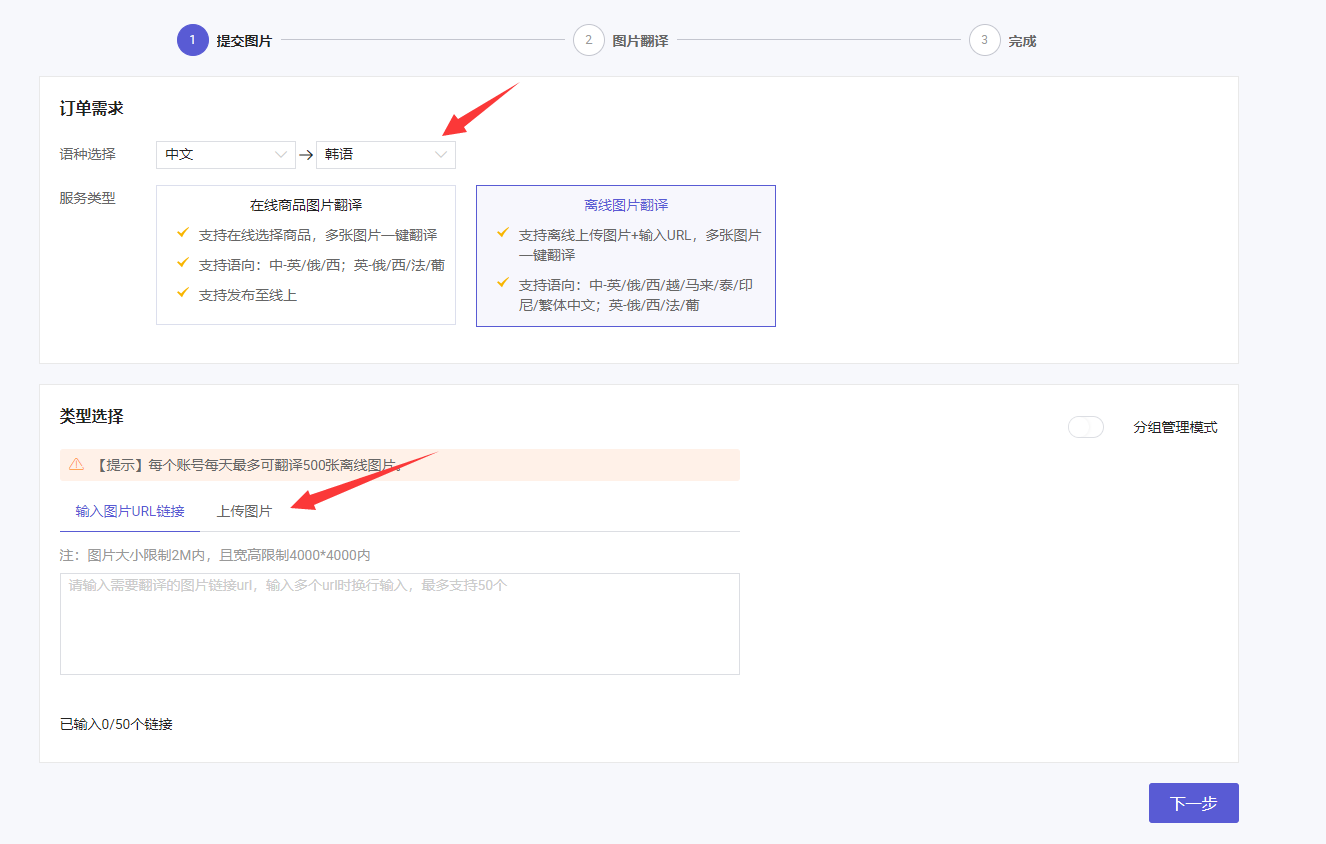The width and height of the screenshot is (1326, 844).
Task: Click the text 支持发布至线上
Action: (248, 295)
